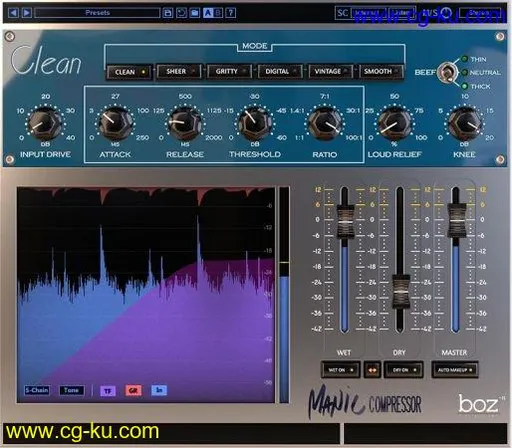The height and width of the screenshot is (448, 512).
Task: Toggle the purple TF graph layer
Action: point(108,391)
